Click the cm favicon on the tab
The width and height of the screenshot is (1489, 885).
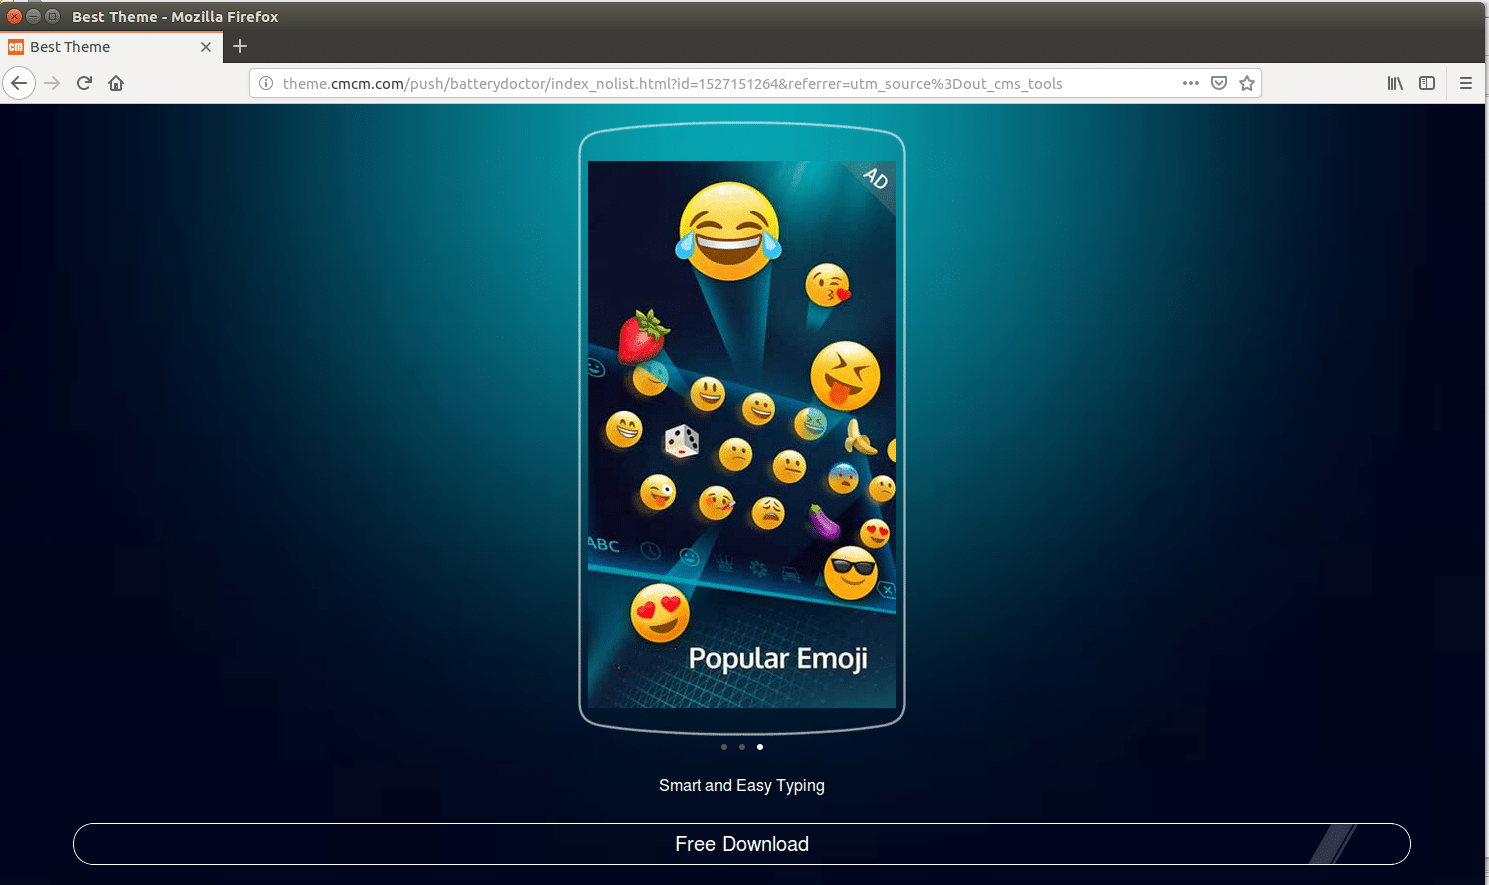pyautogui.click(x=16, y=47)
